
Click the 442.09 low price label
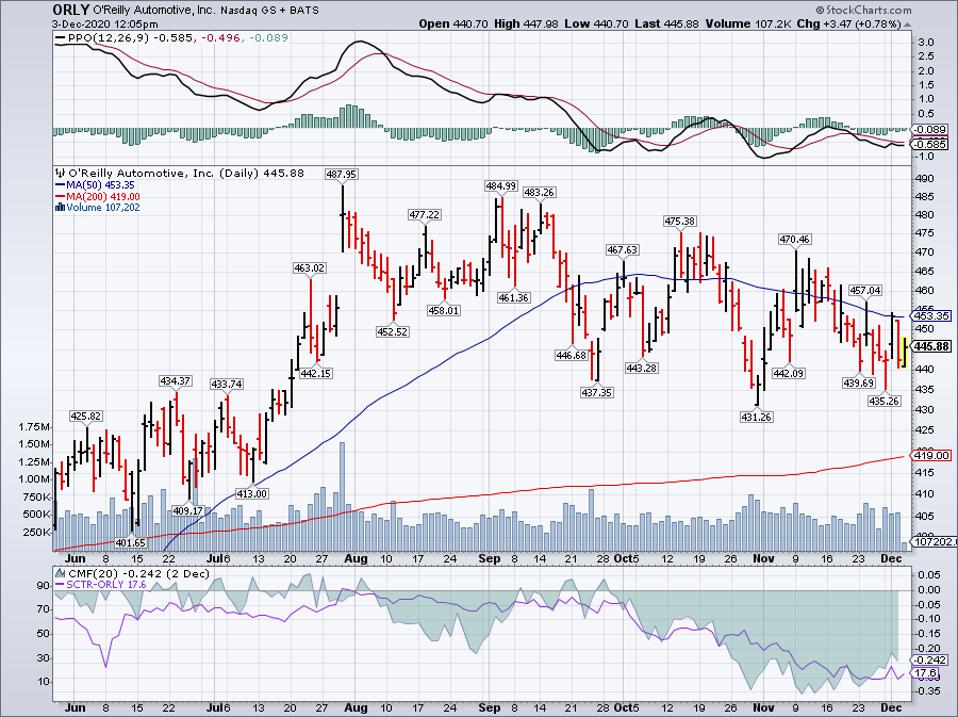pyautogui.click(x=788, y=373)
